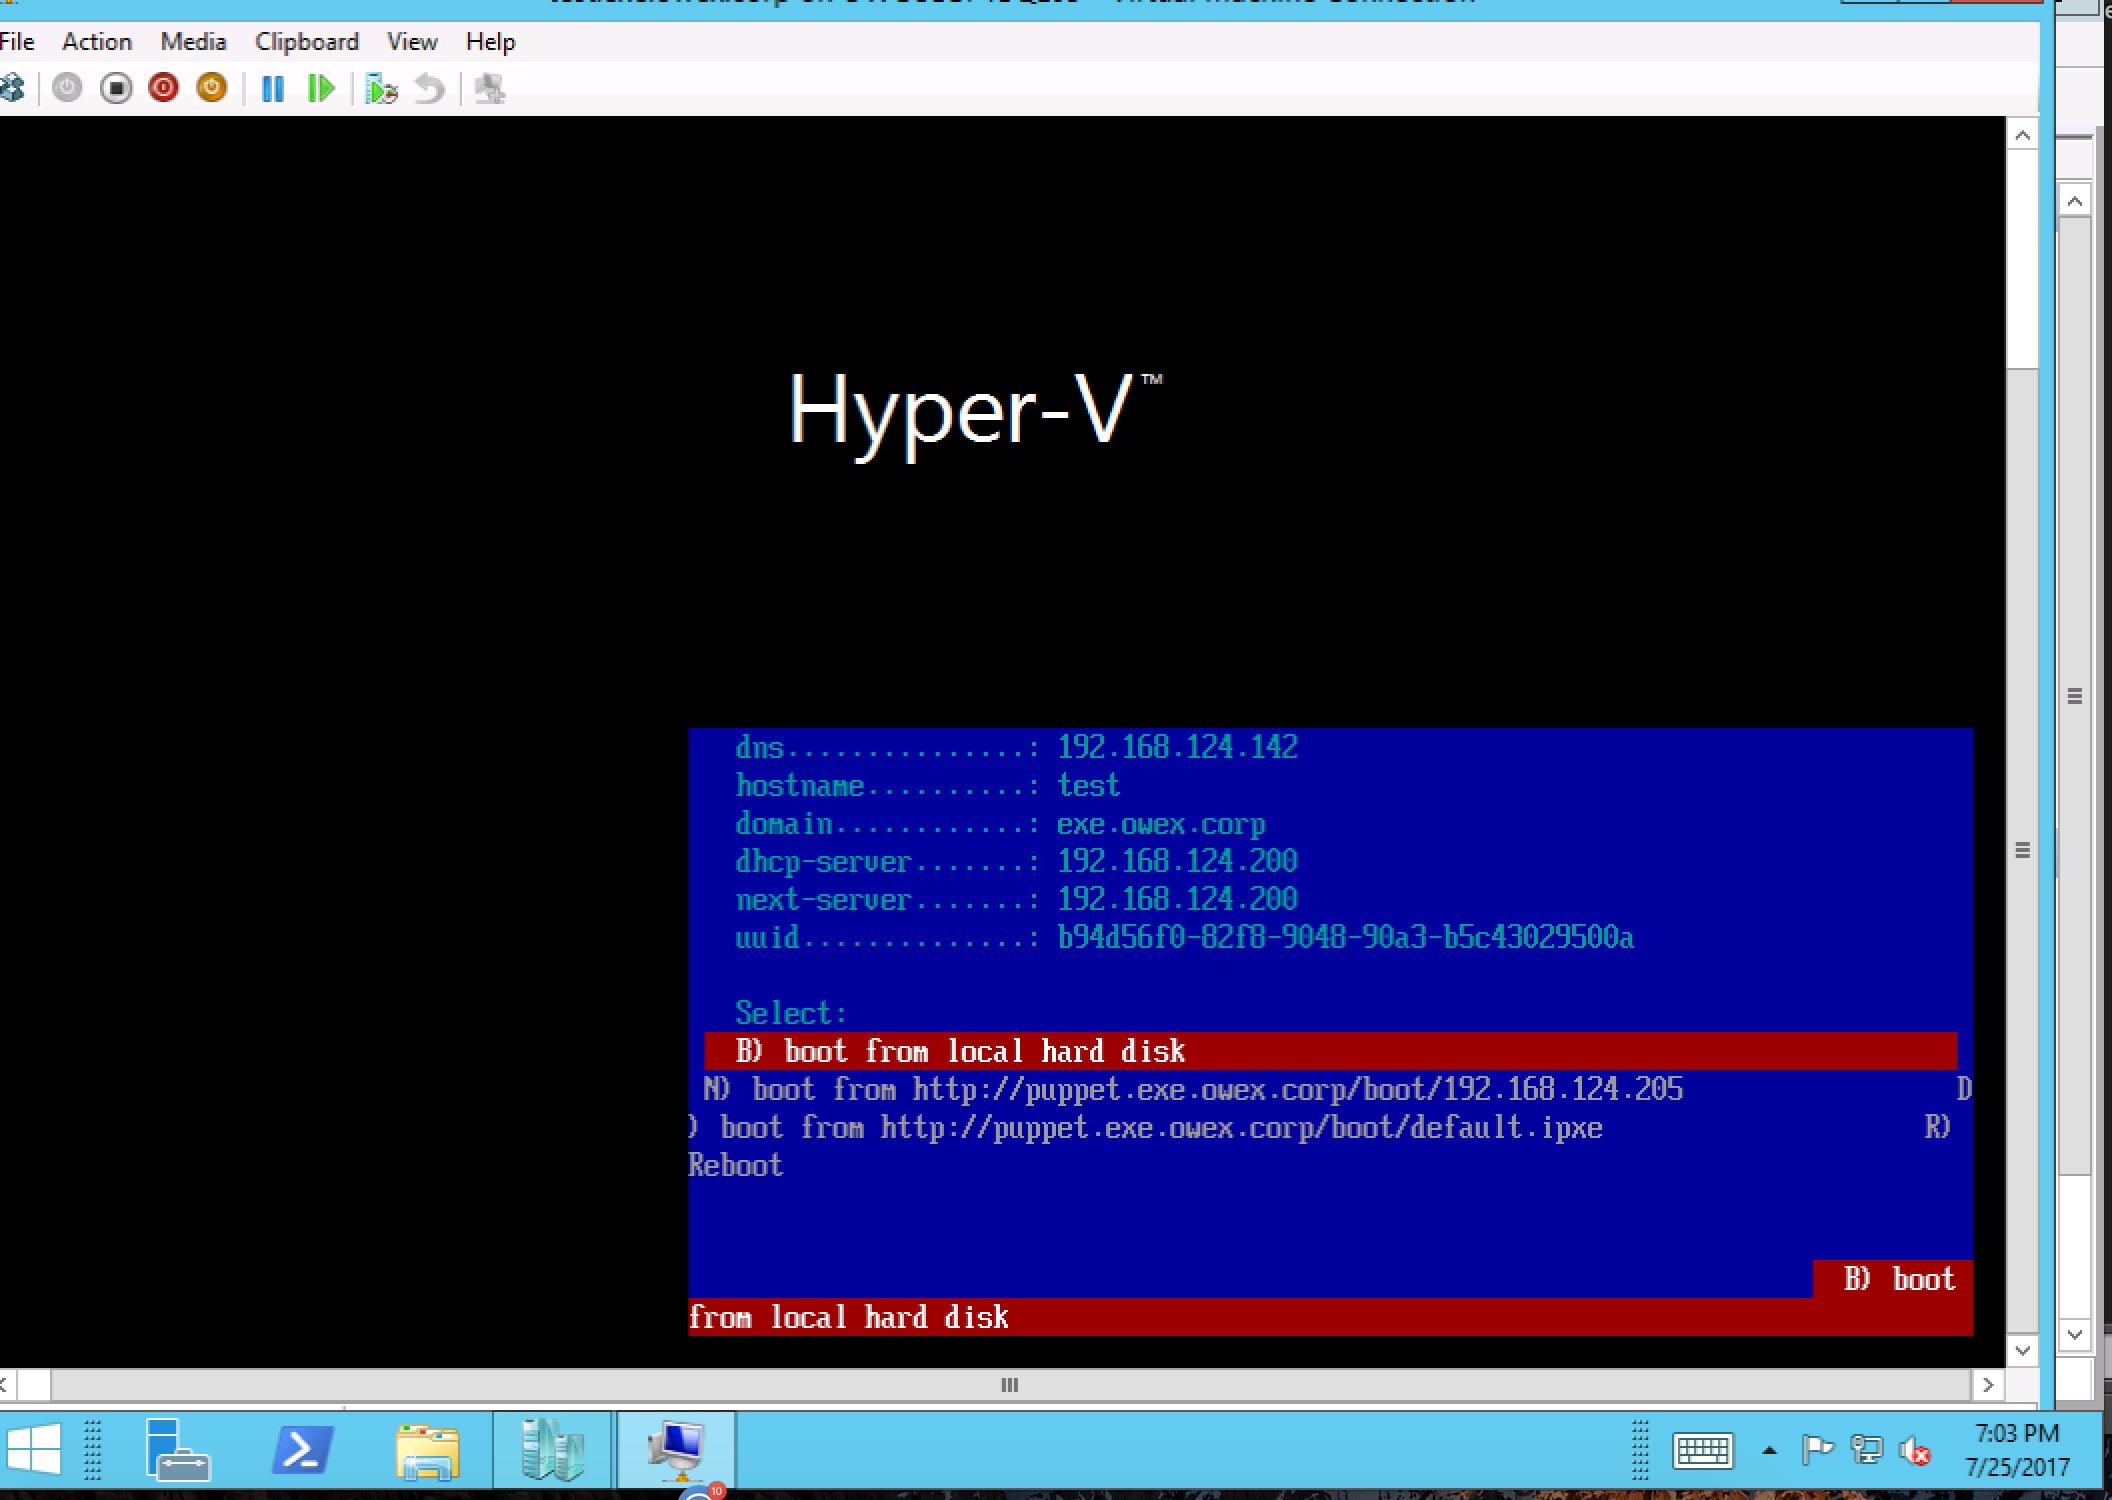The height and width of the screenshot is (1500, 2112).
Task: Switch to Hyper-V Manager taskbar icon
Action: [x=552, y=1450]
